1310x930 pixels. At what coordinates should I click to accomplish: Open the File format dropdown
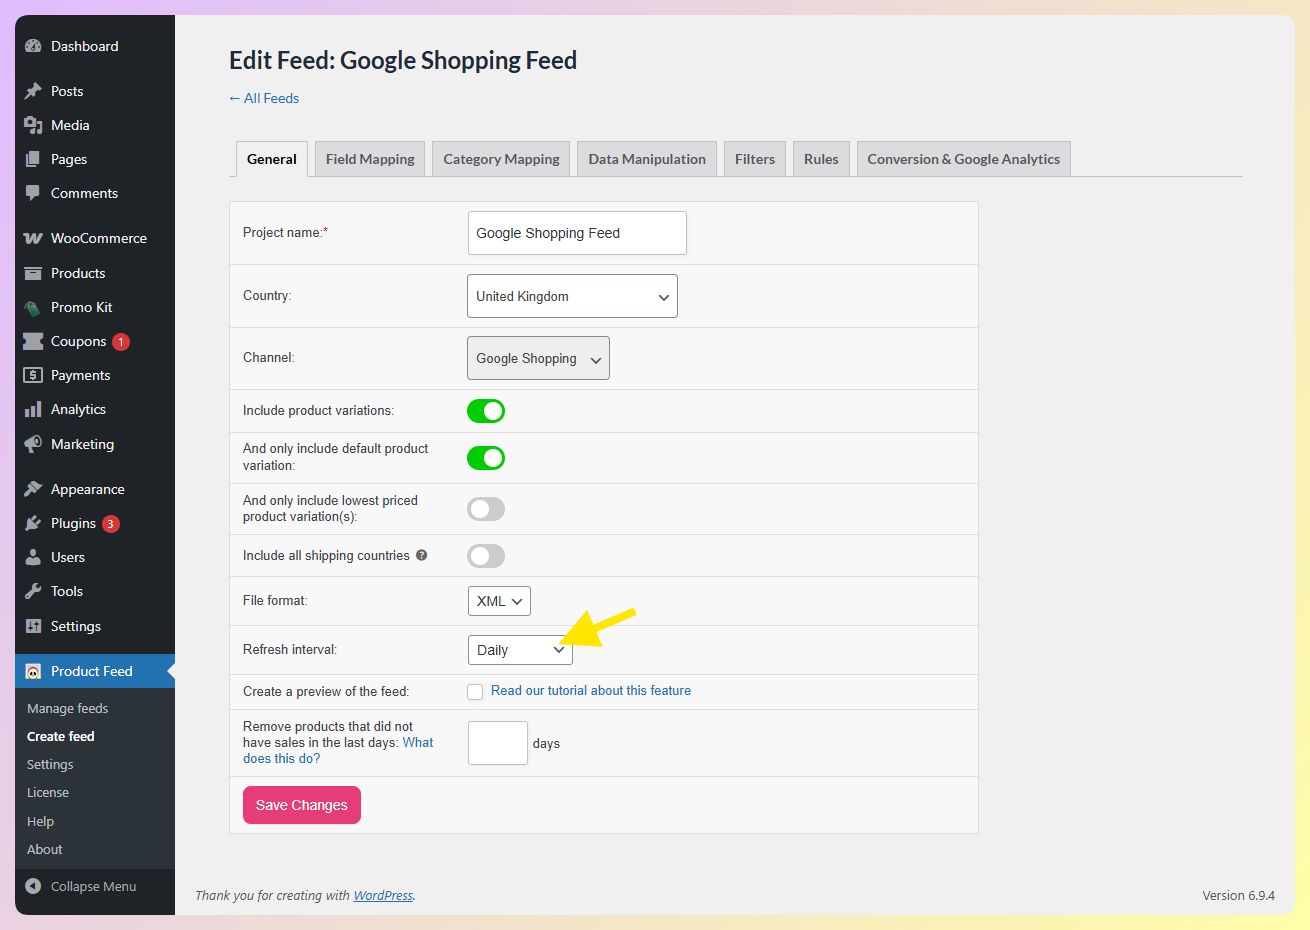pyautogui.click(x=499, y=601)
